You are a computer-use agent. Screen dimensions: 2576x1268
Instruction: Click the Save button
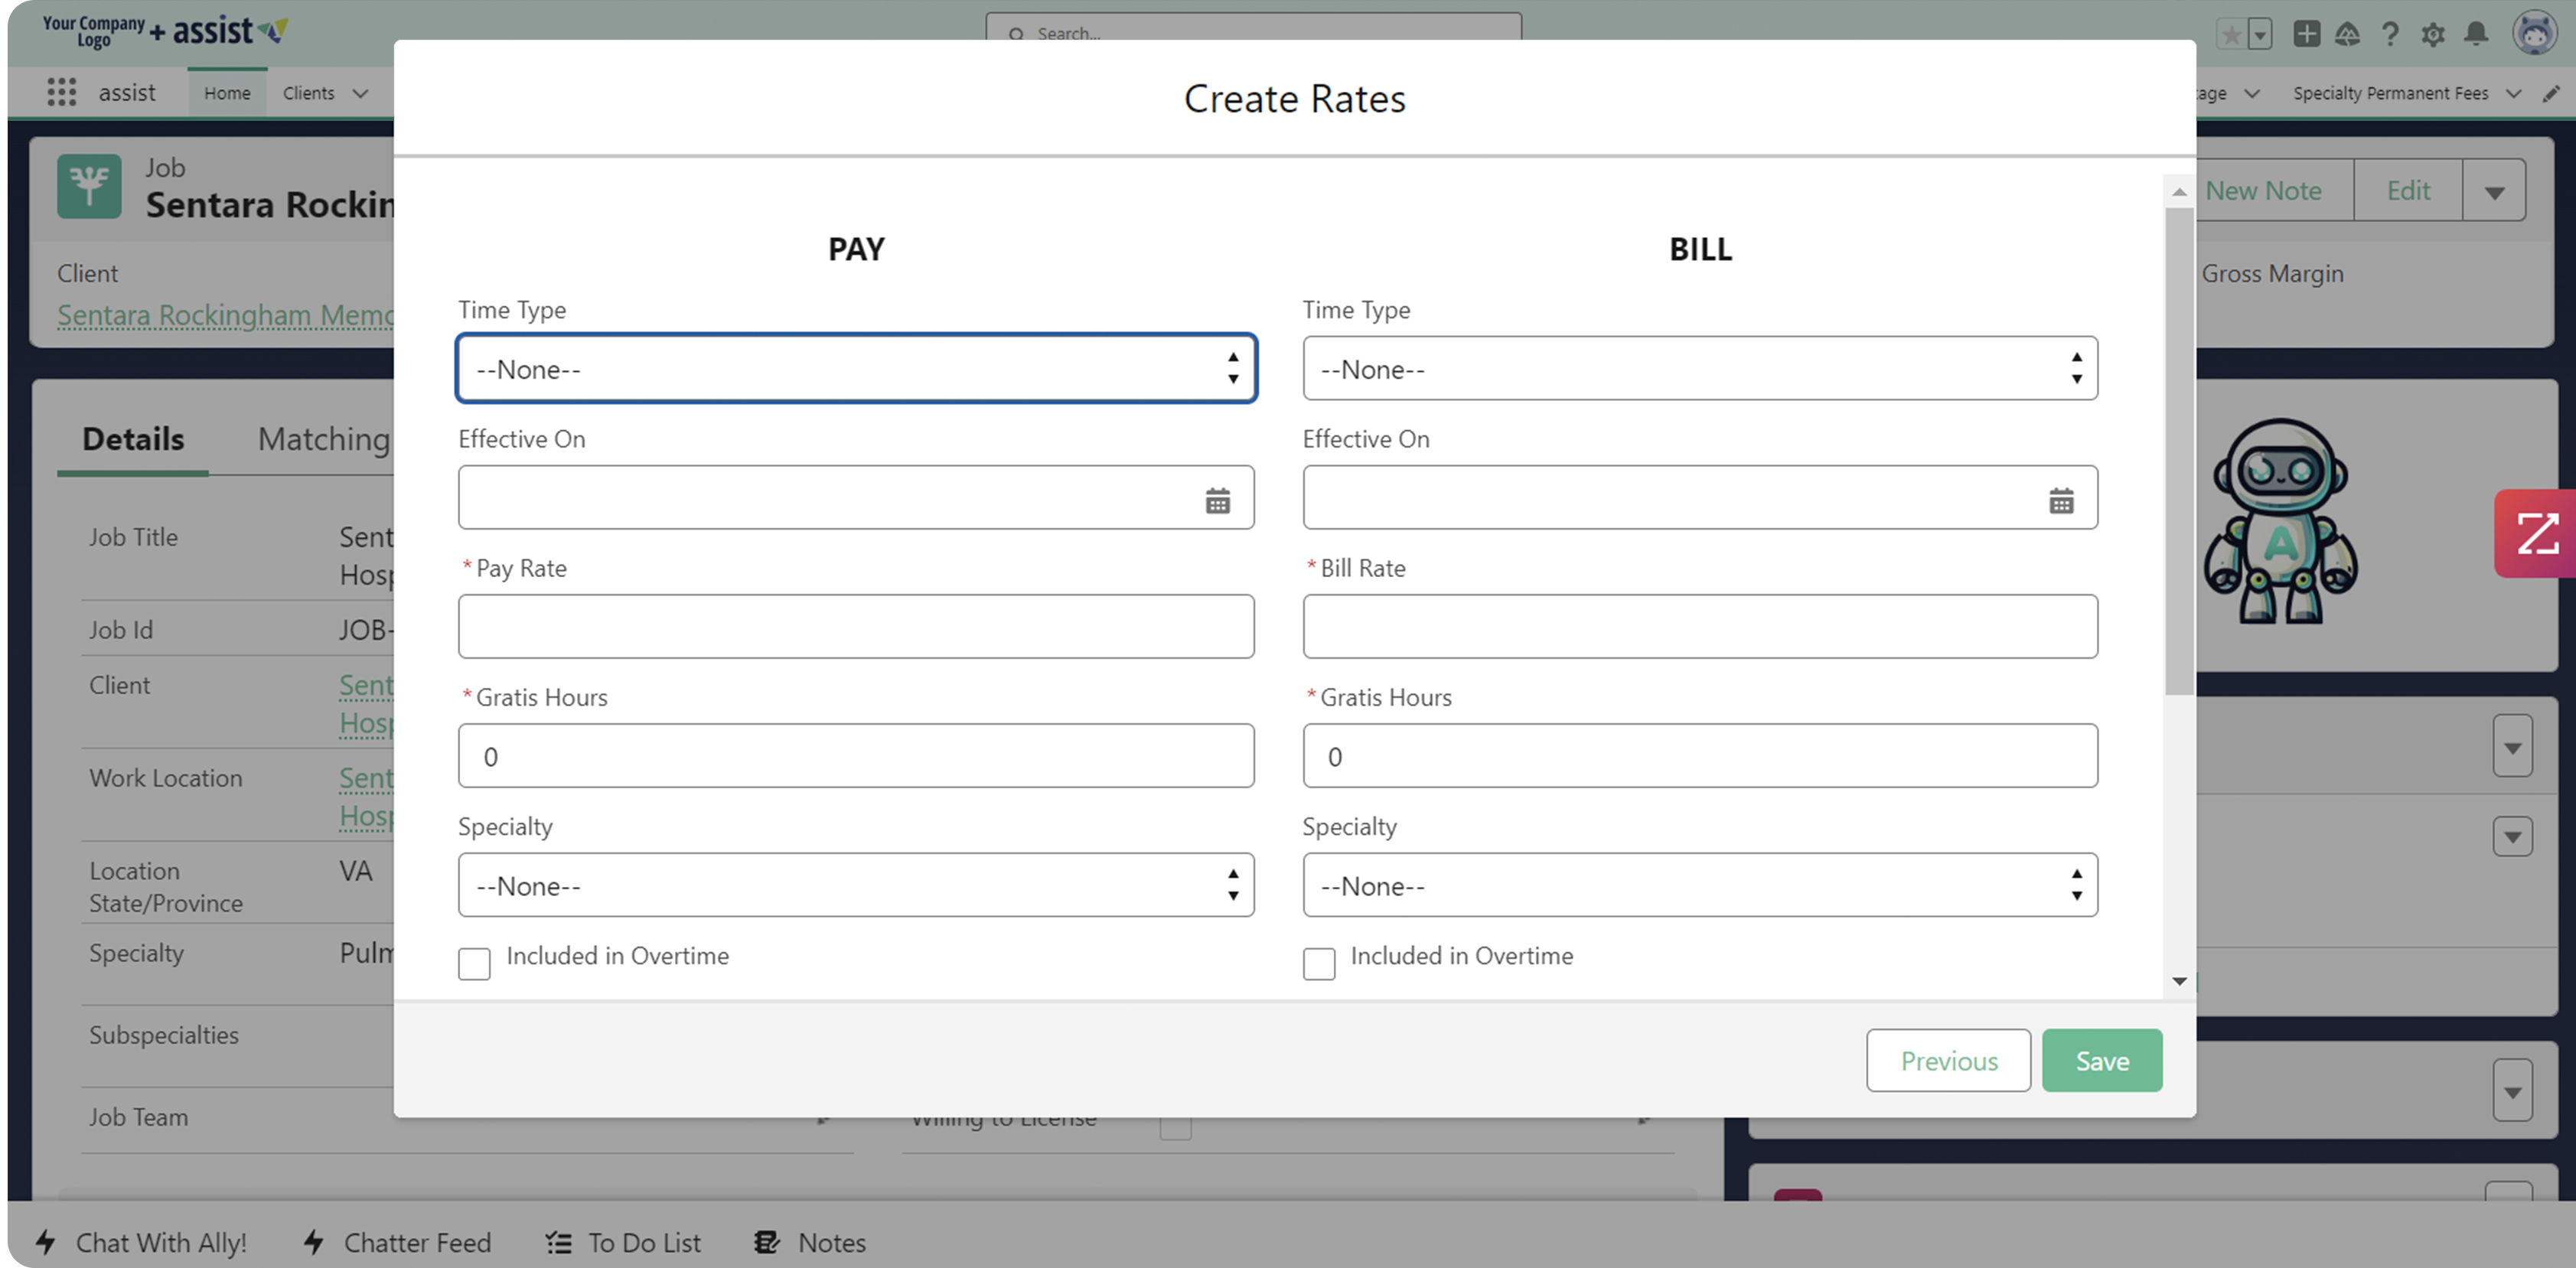(x=2102, y=1060)
